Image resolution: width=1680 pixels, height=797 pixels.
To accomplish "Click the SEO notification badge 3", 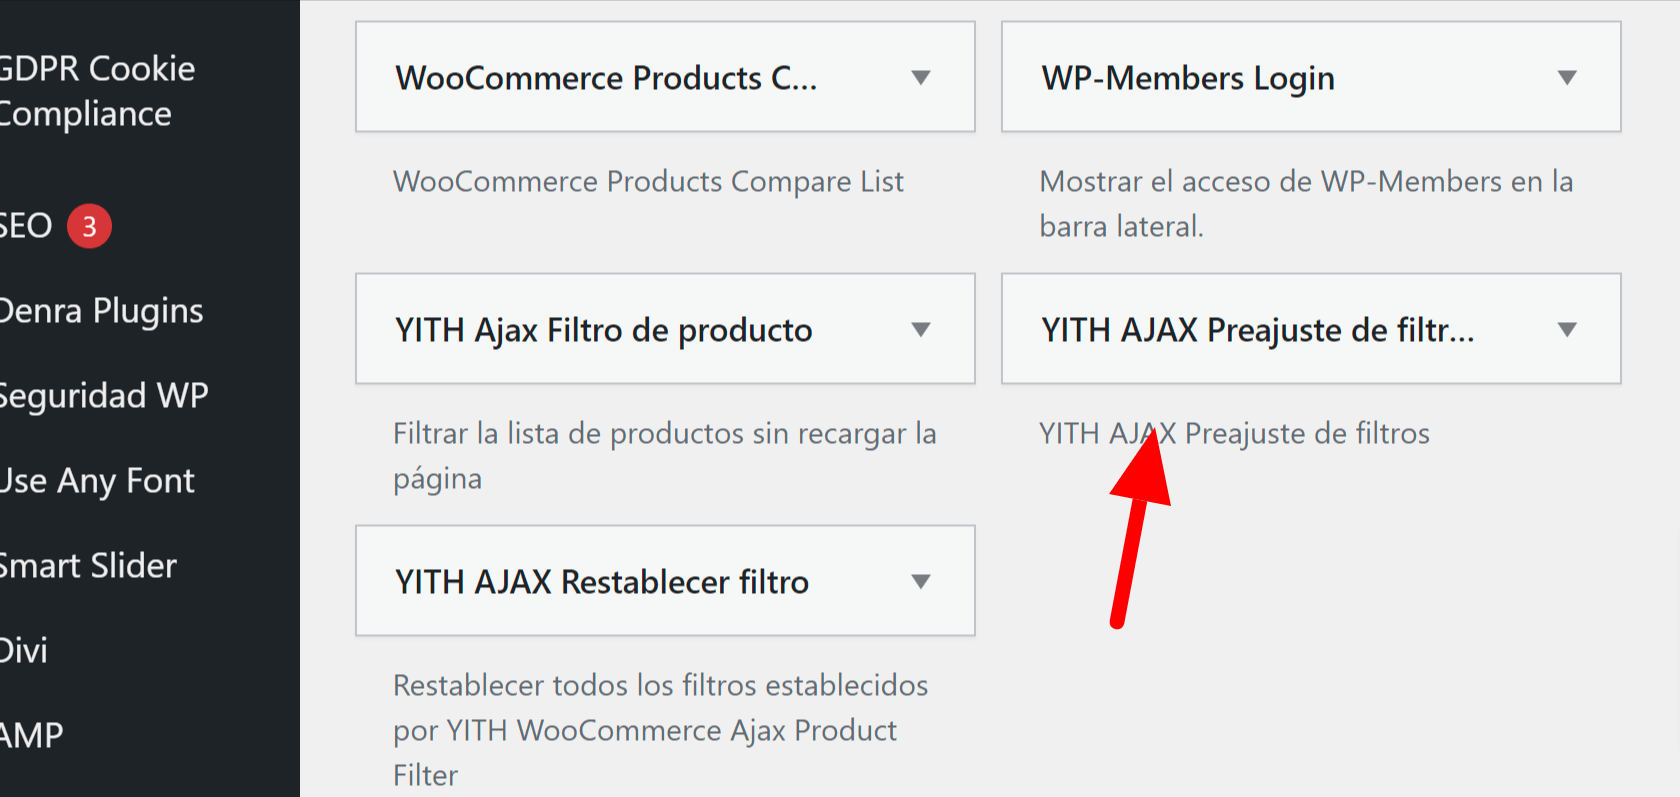I will pos(89,227).
